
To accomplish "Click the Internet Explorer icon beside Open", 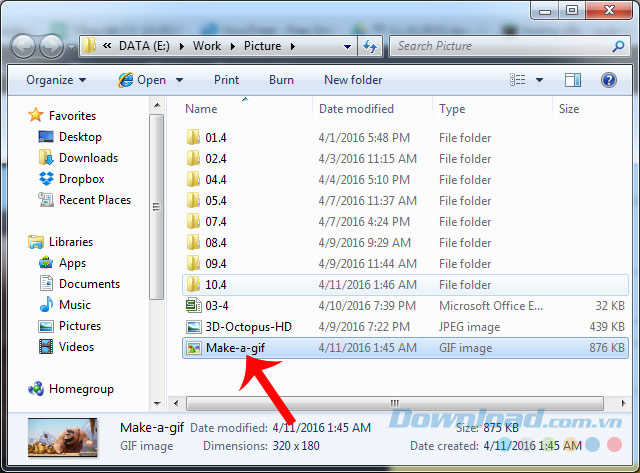I will 126,80.
